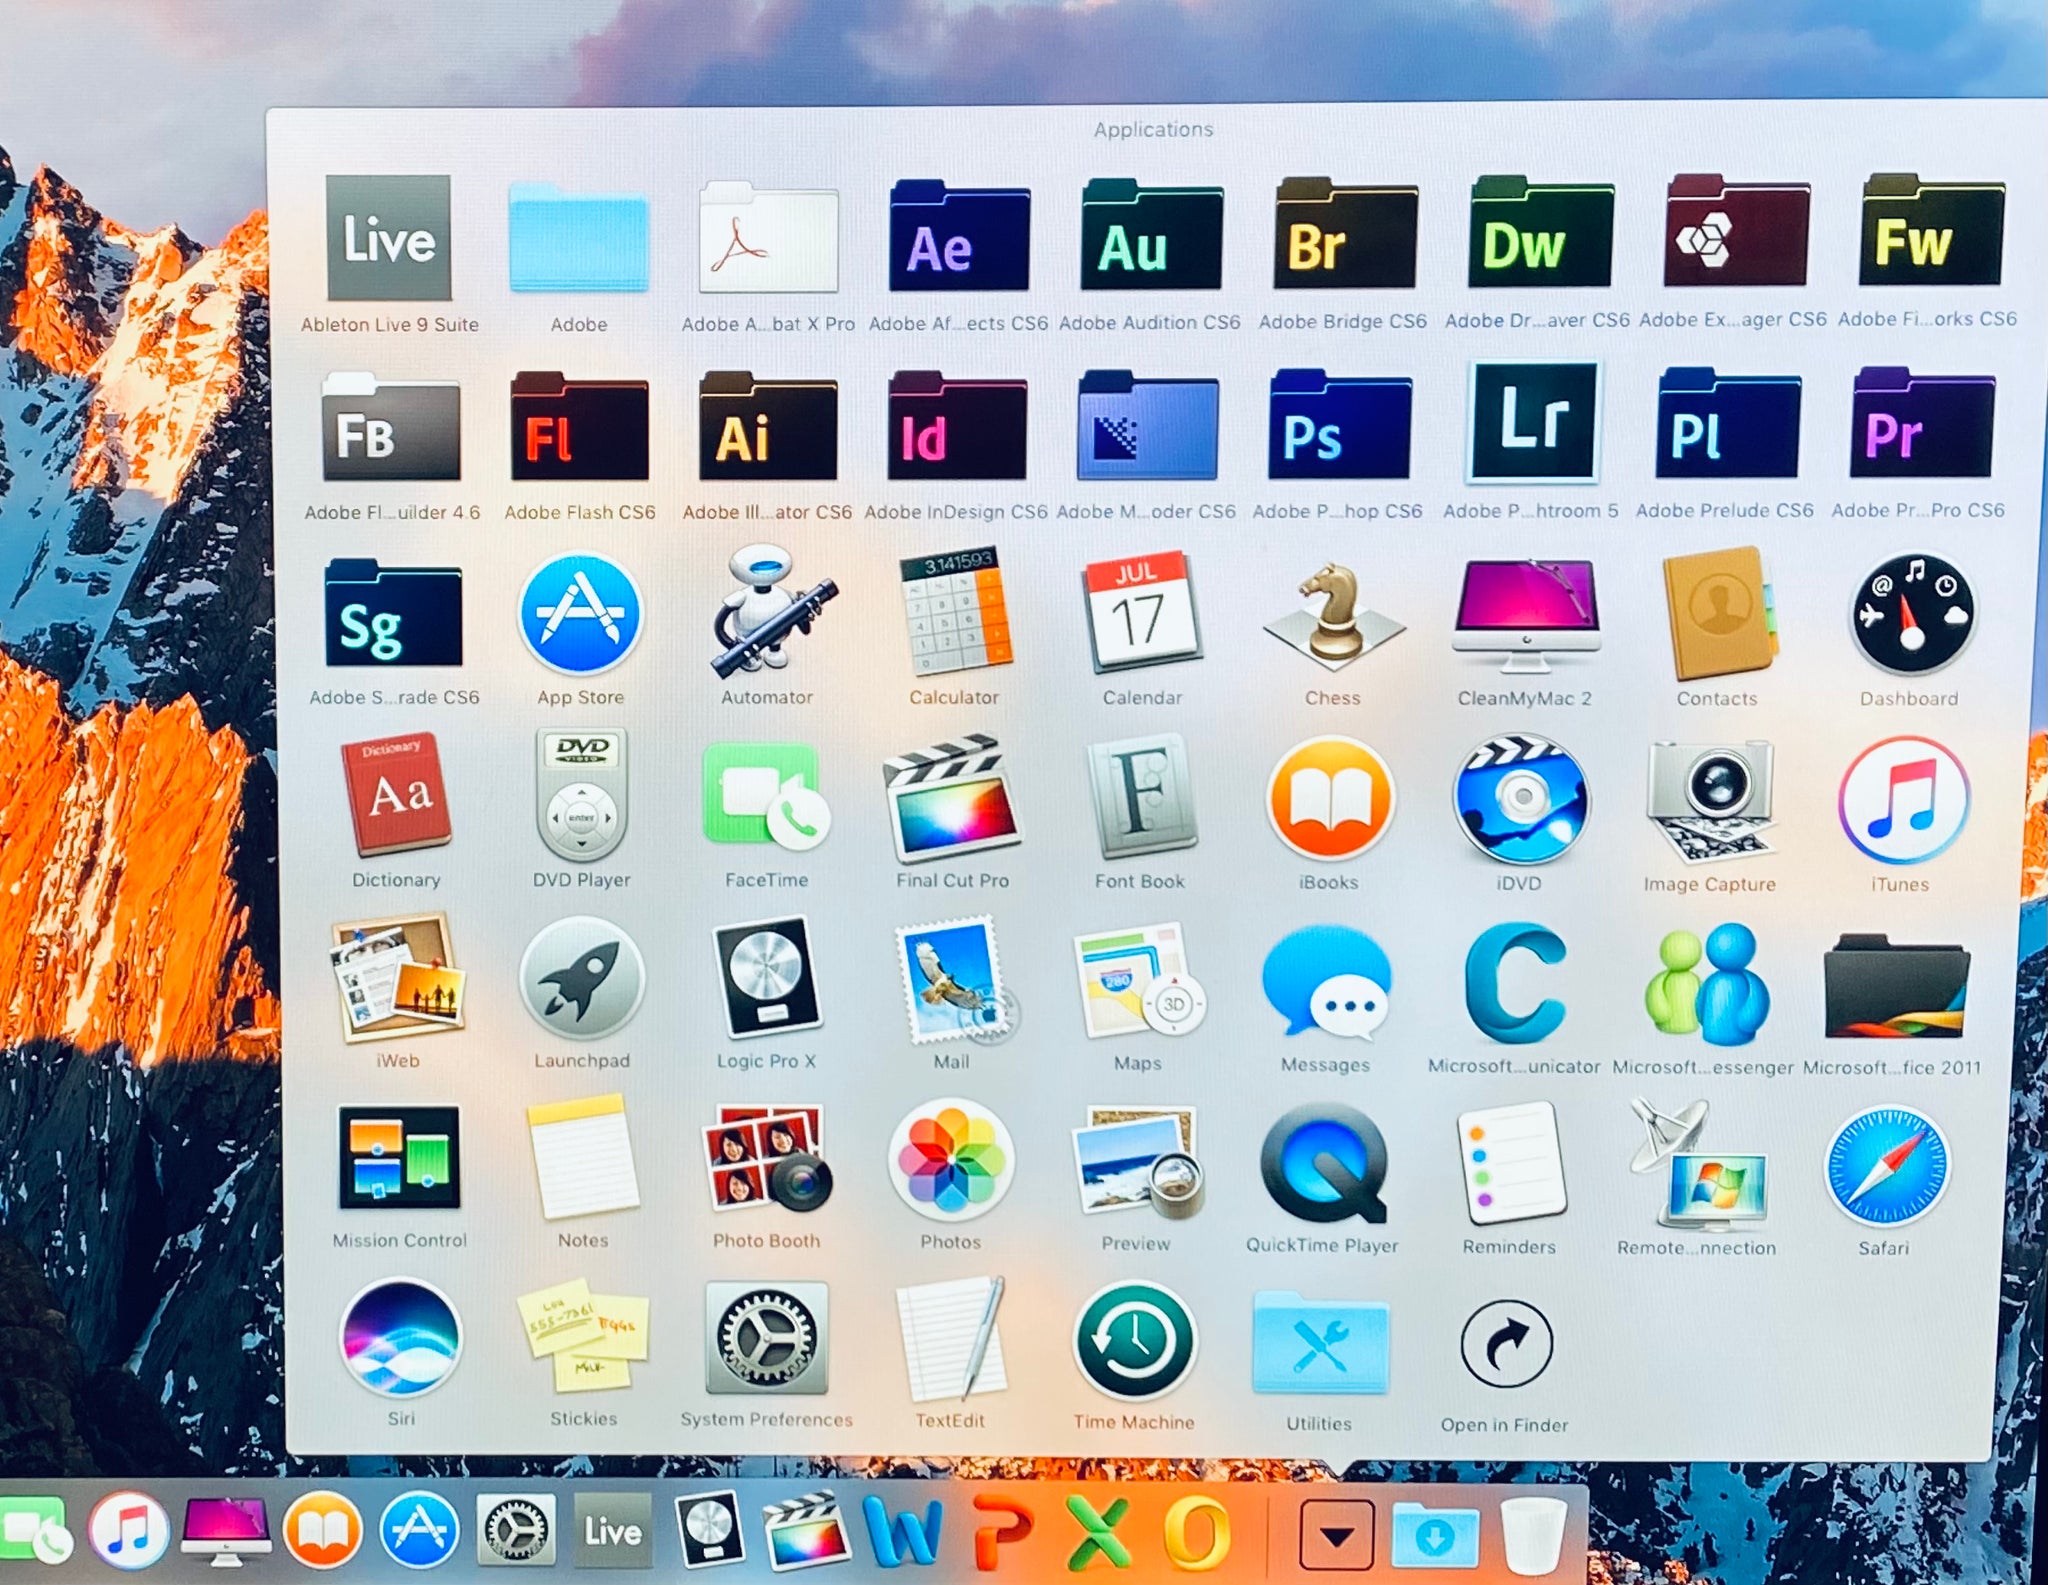Image resolution: width=2048 pixels, height=1585 pixels.
Task: Launch QuickTime Player
Action: point(1325,1164)
